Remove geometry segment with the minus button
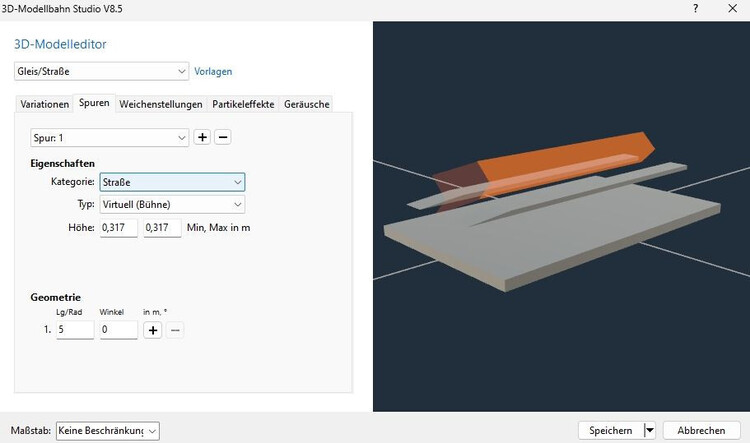 (x=174, y=329)
